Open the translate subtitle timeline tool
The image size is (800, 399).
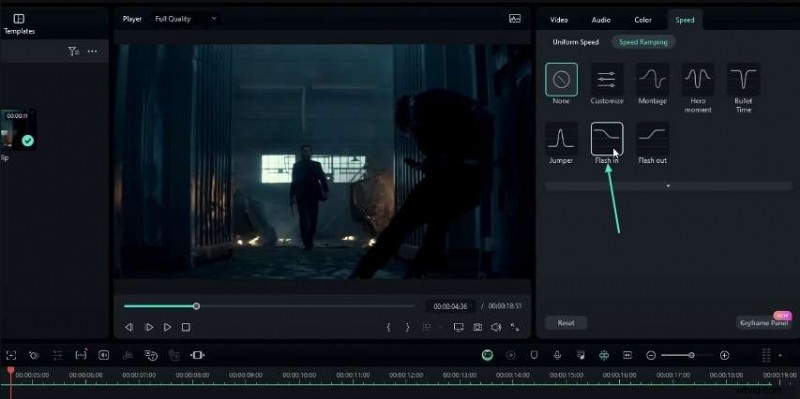[x=151, y=355]
